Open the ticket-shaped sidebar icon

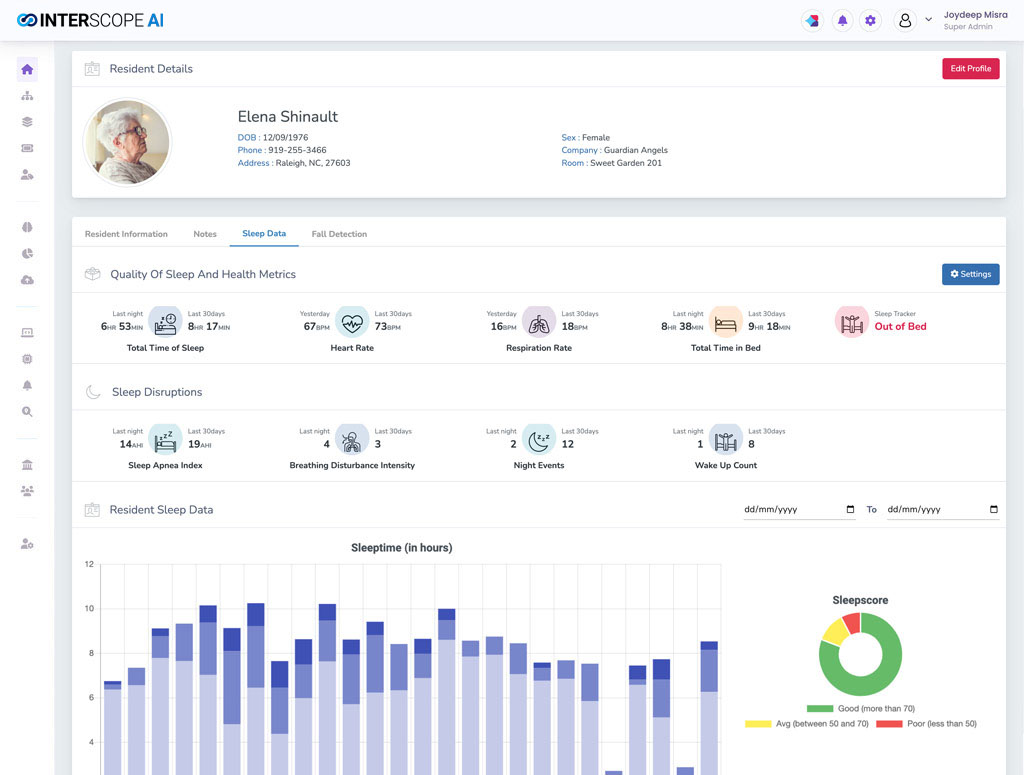pyautogui.click(x=27, y=148)
